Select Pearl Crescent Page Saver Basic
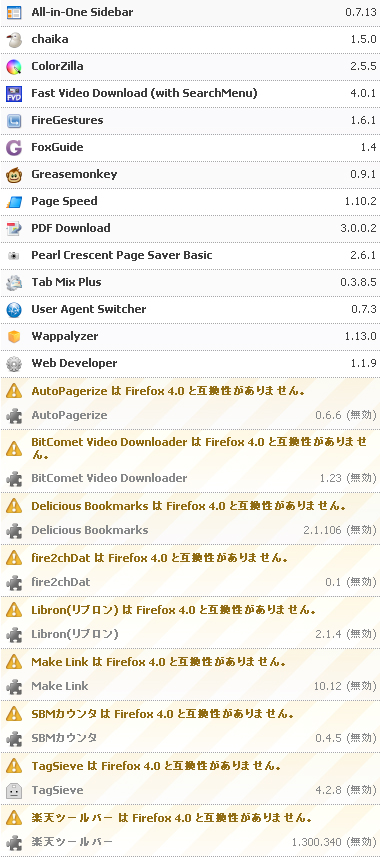The image size is (380, 857). tap(190, 256)
